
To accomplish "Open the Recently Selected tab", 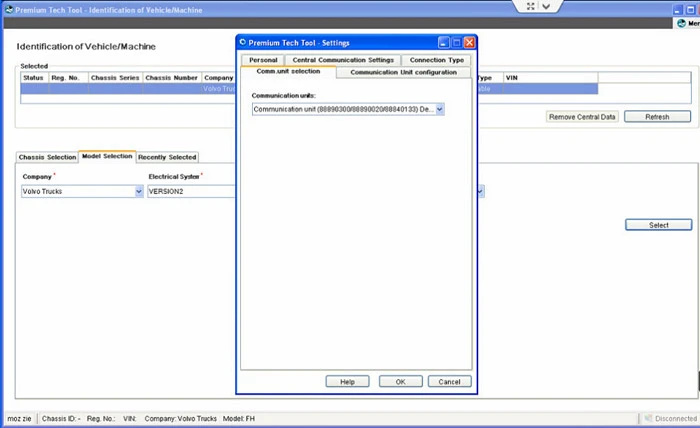I will tap(167, 157).
